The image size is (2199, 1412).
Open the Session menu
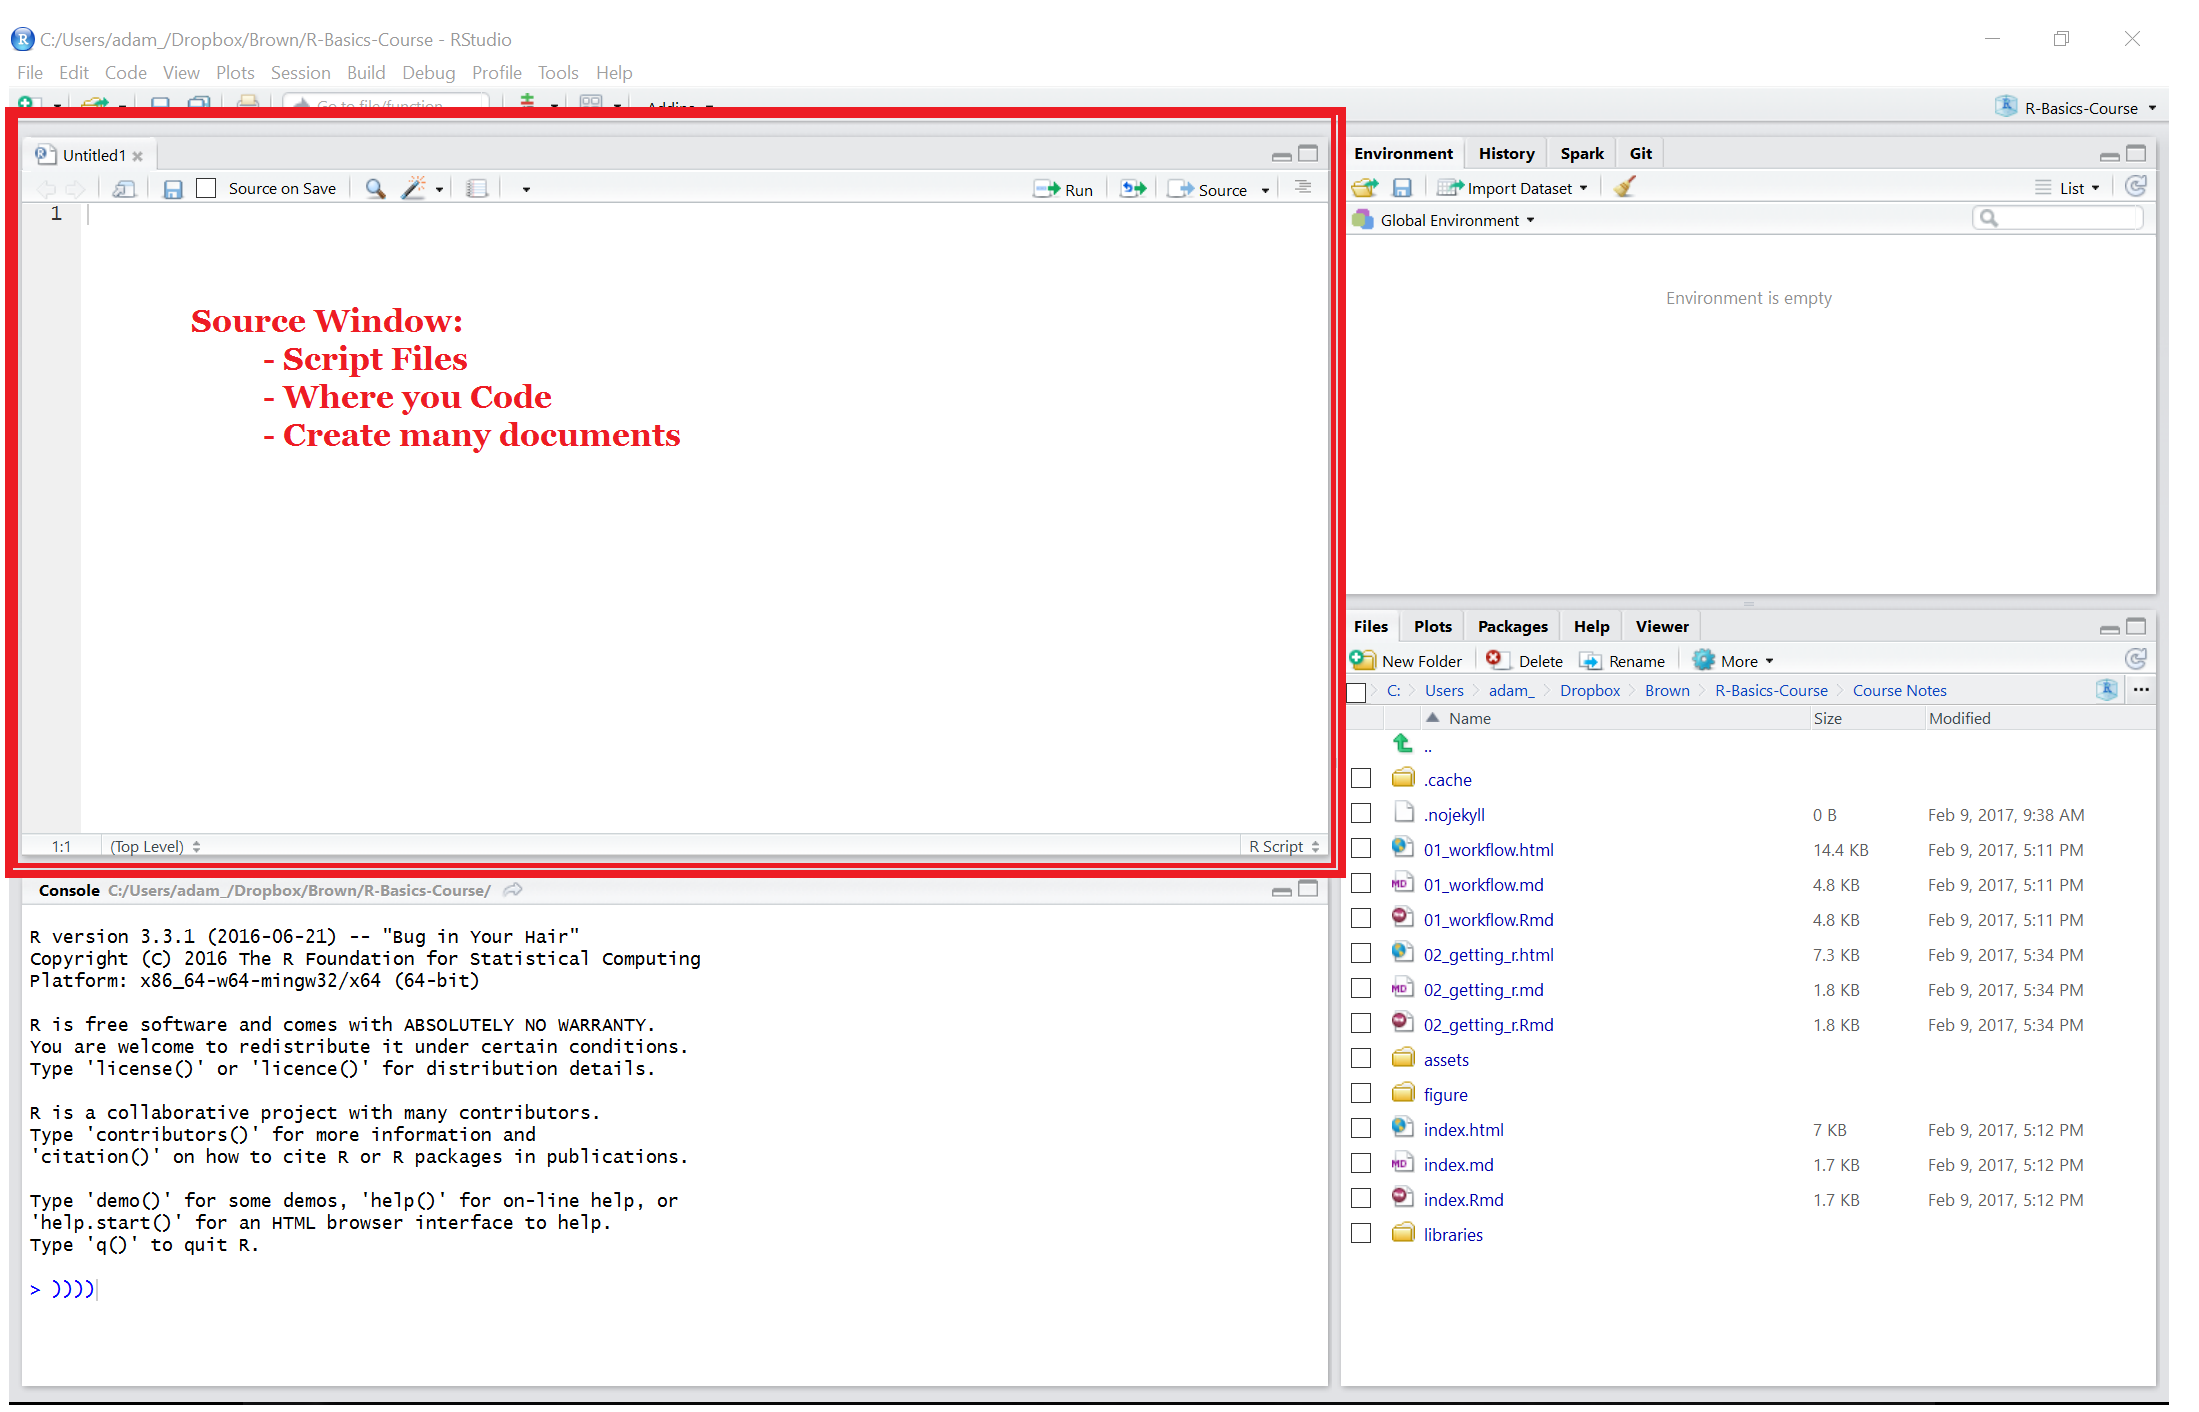point(300,72)
